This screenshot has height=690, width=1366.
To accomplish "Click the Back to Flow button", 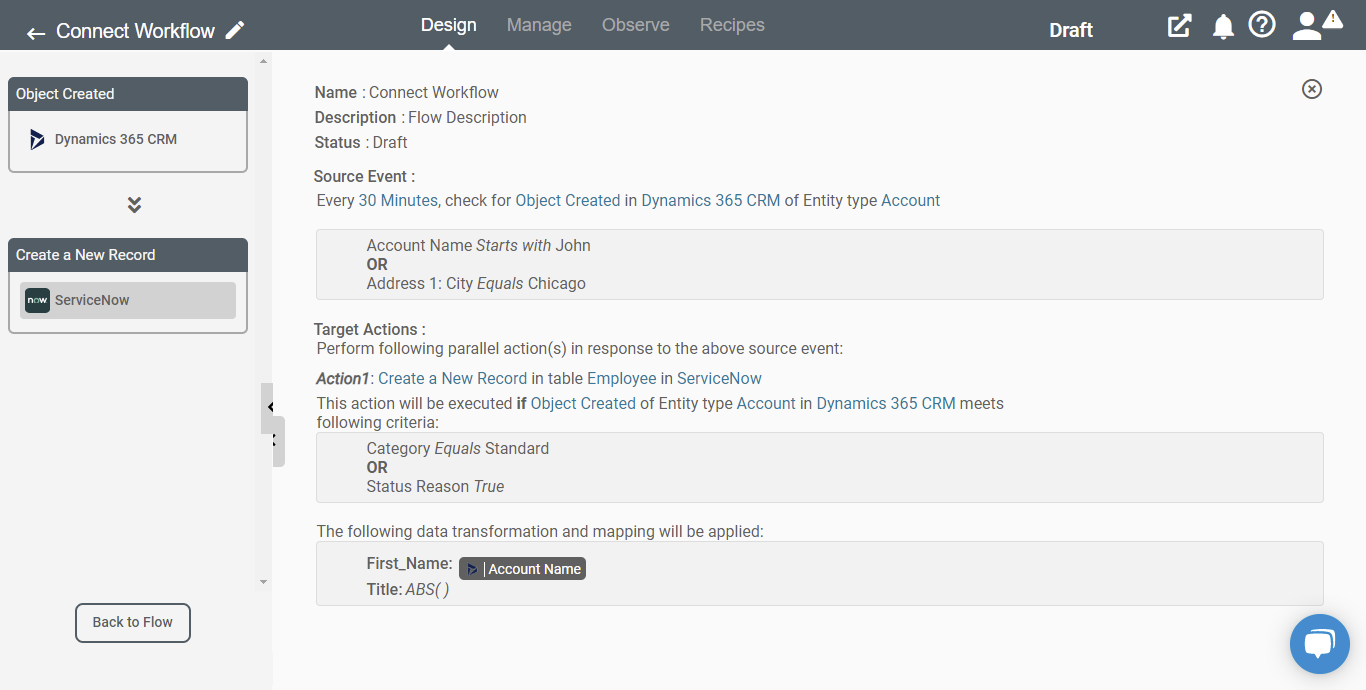I will pos(133,622).
